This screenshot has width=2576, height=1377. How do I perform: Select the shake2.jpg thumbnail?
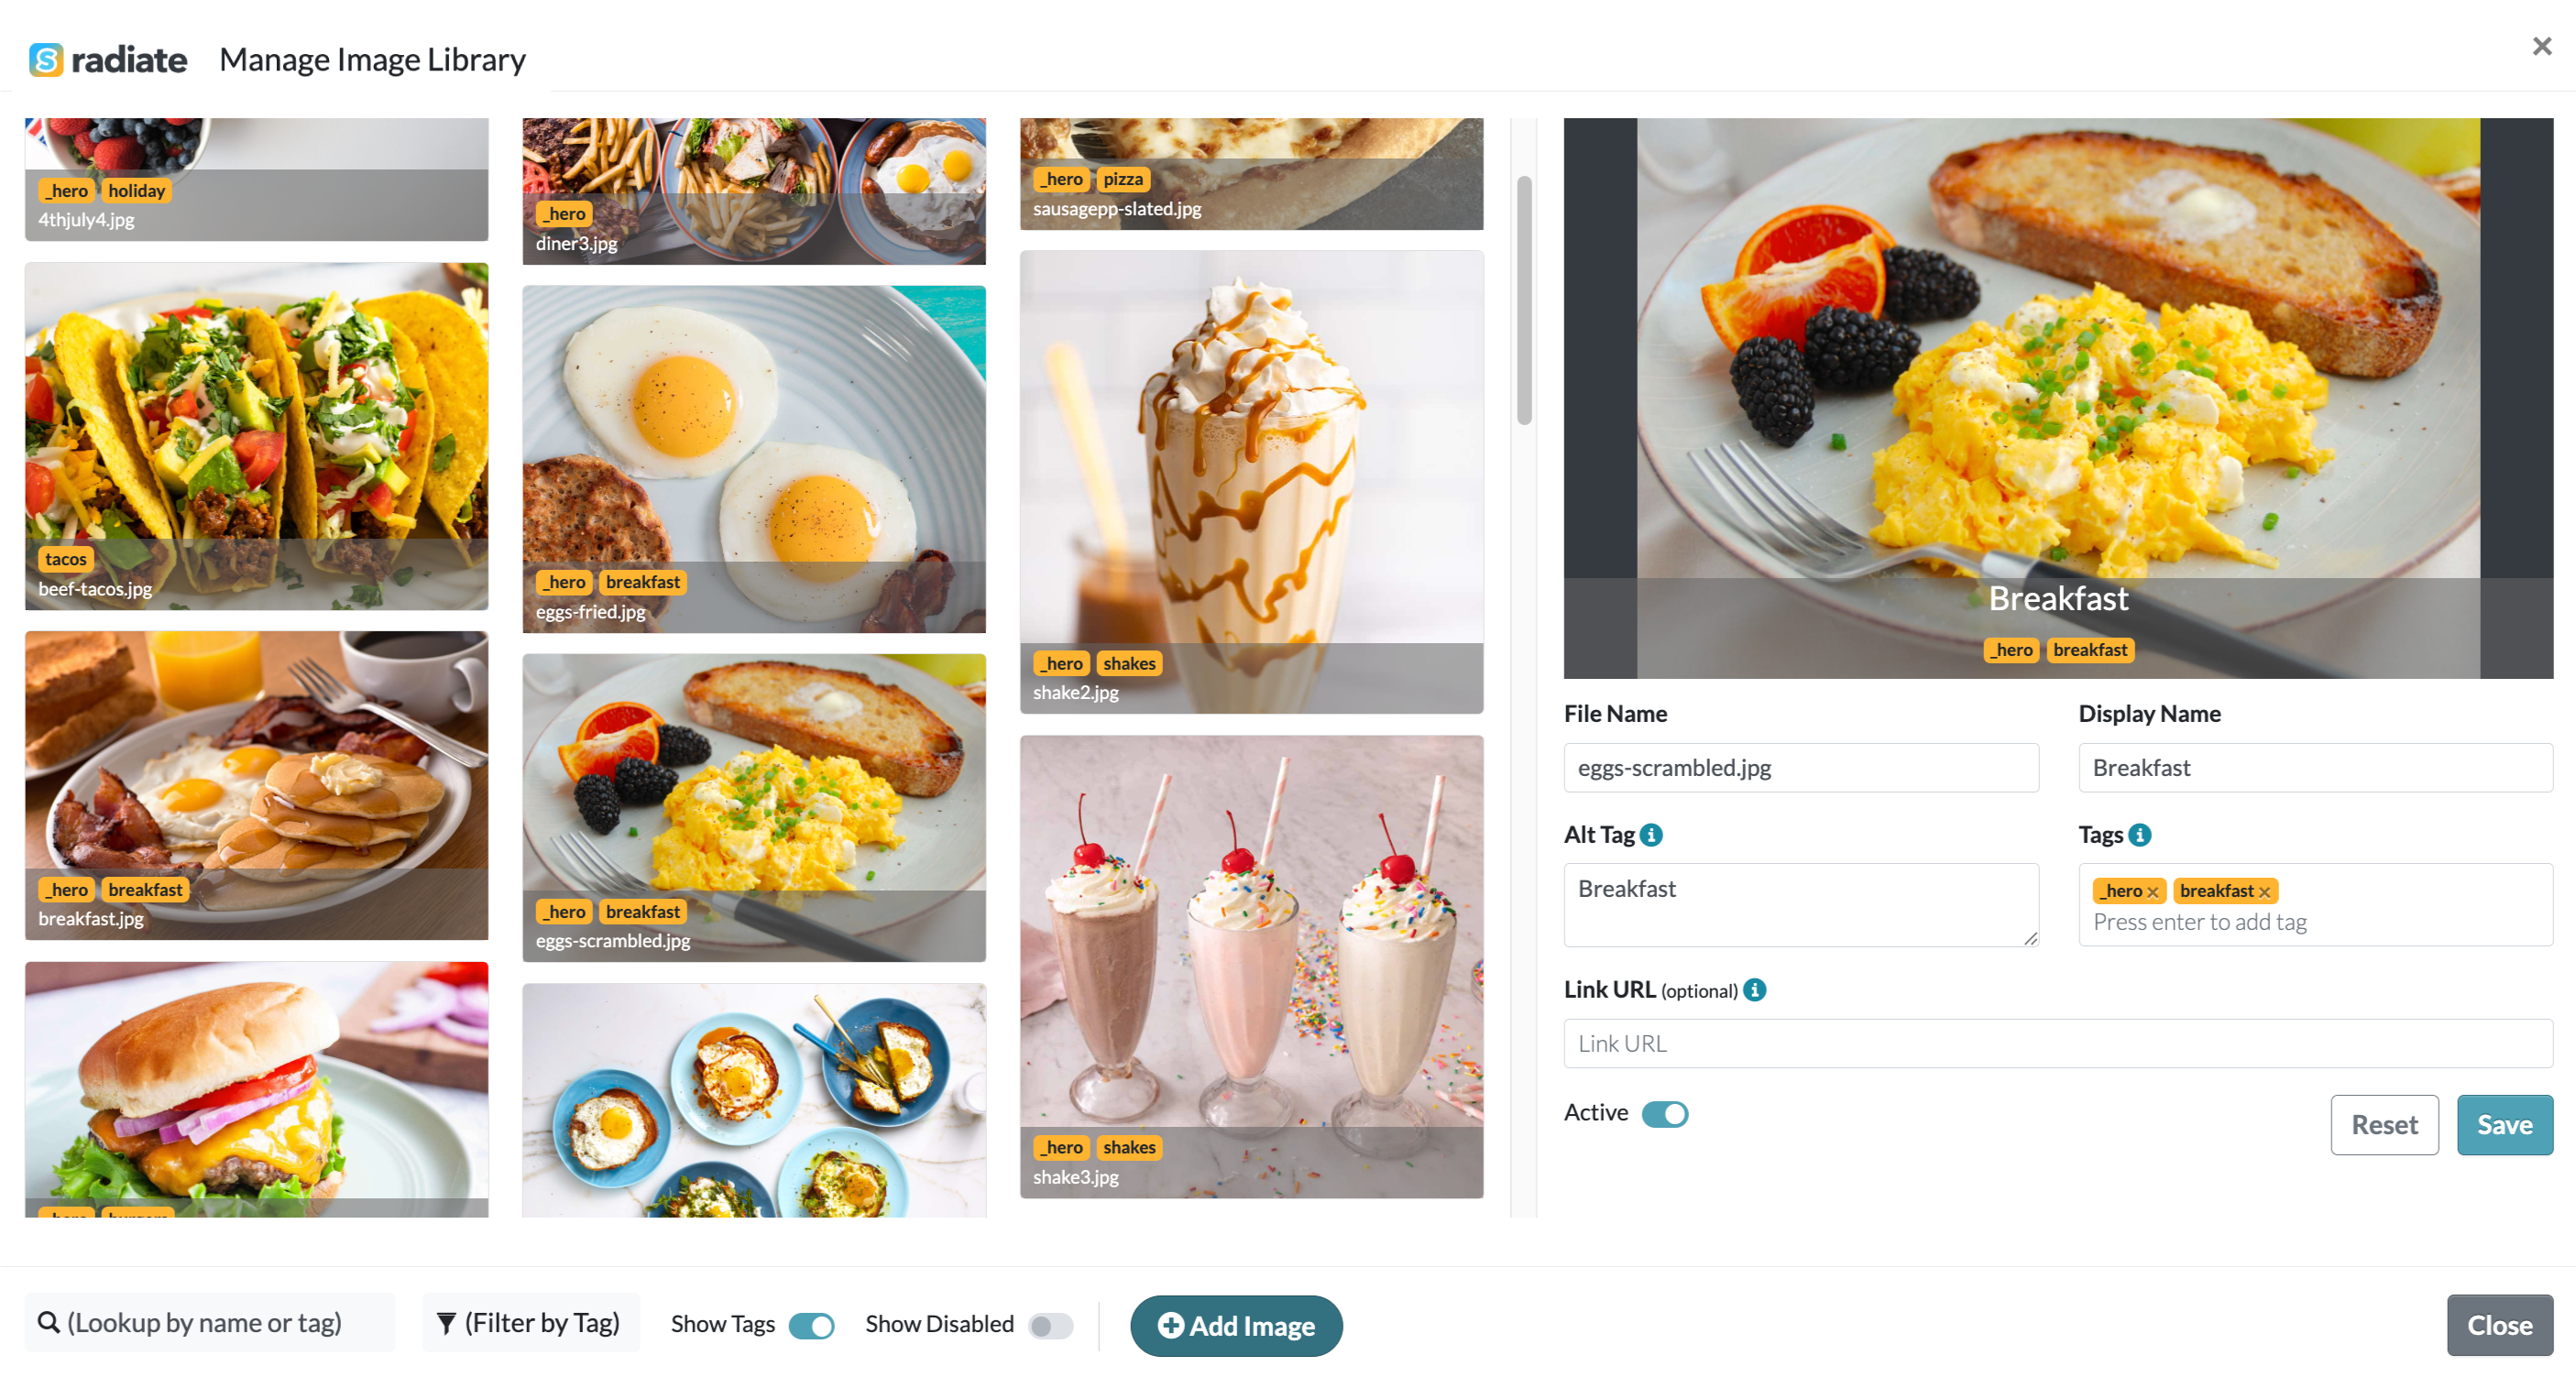click(x=1251, y=482)
